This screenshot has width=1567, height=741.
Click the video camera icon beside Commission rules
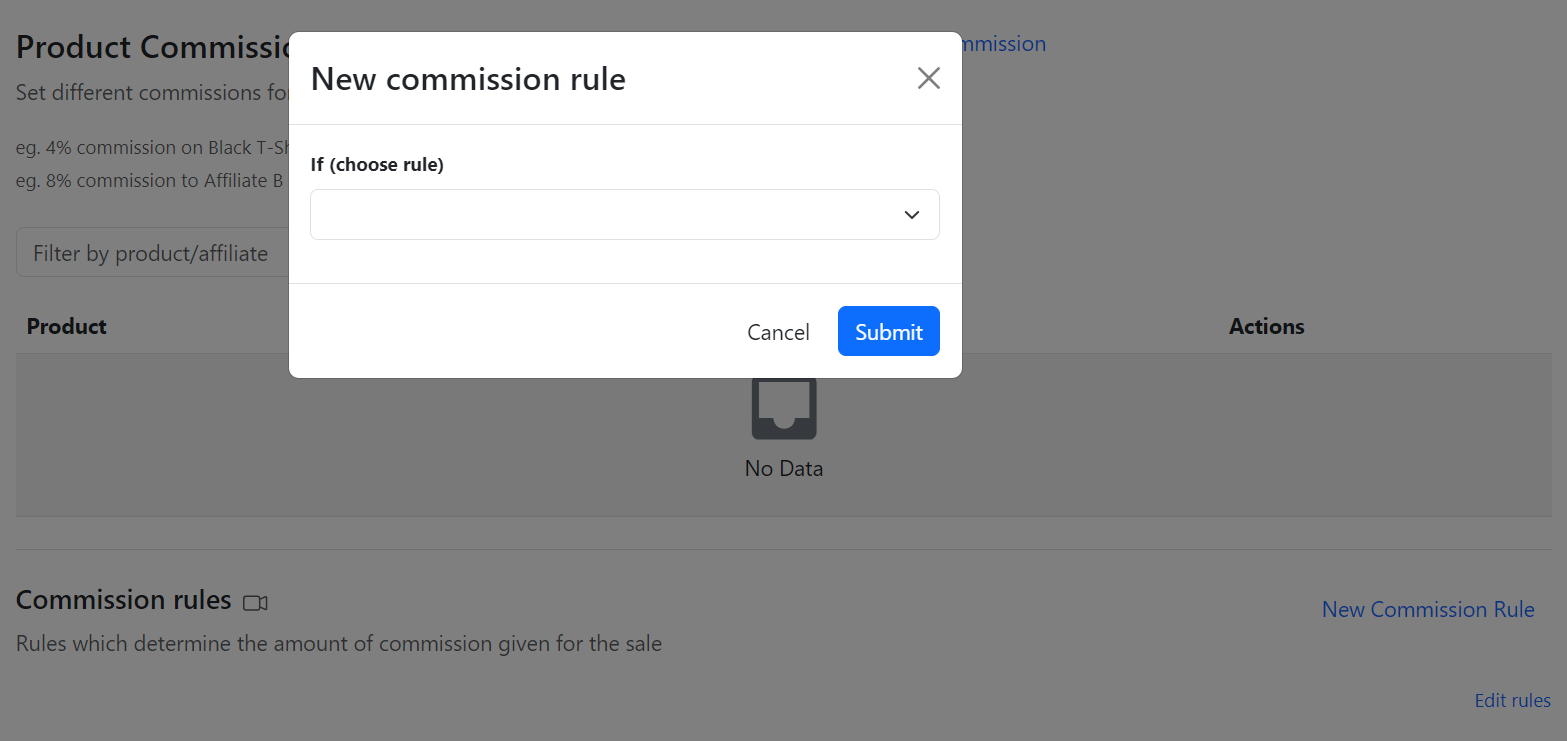256,603
